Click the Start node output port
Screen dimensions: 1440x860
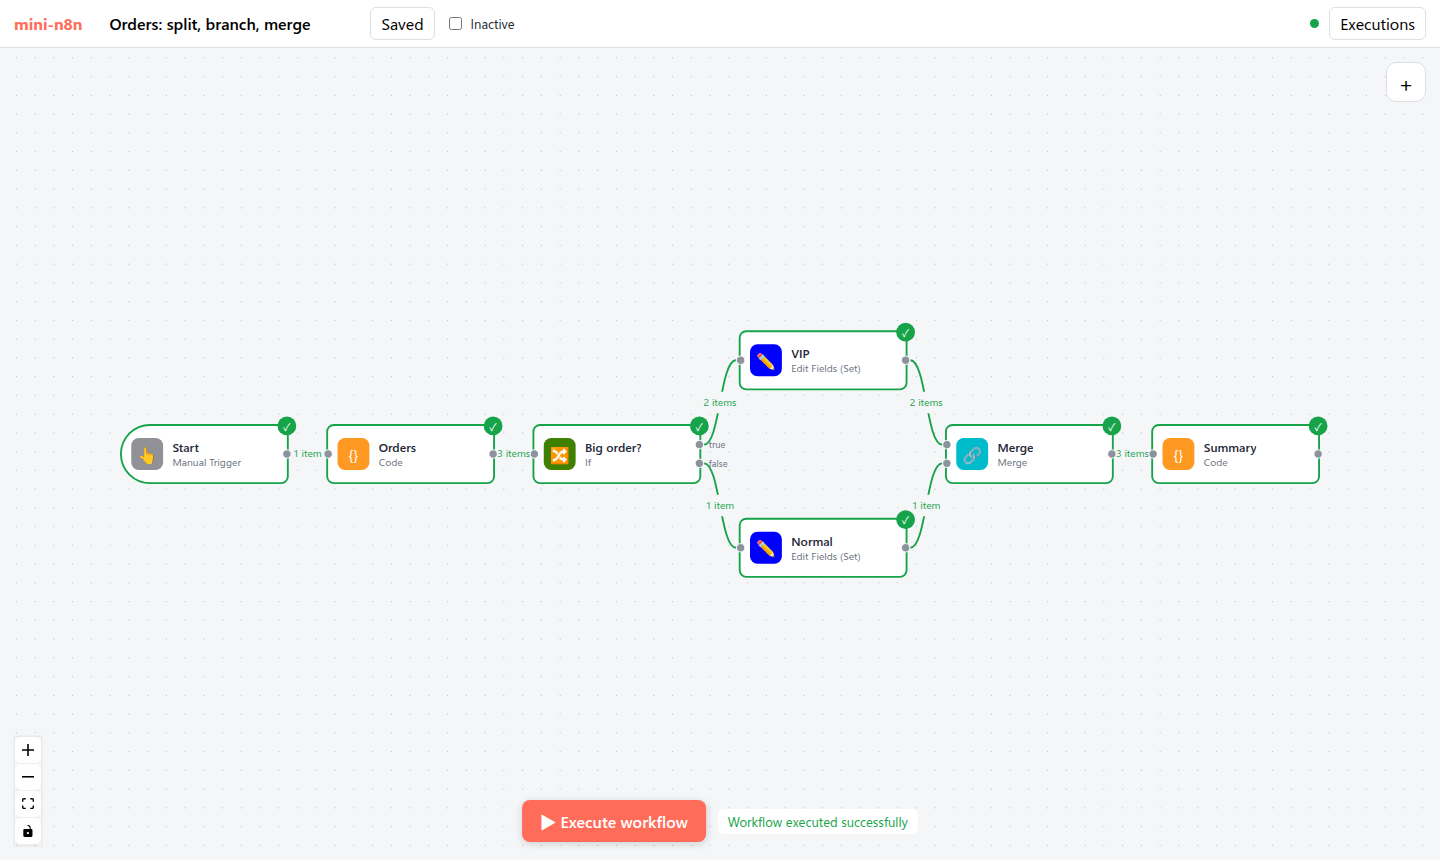click(287, 454)
